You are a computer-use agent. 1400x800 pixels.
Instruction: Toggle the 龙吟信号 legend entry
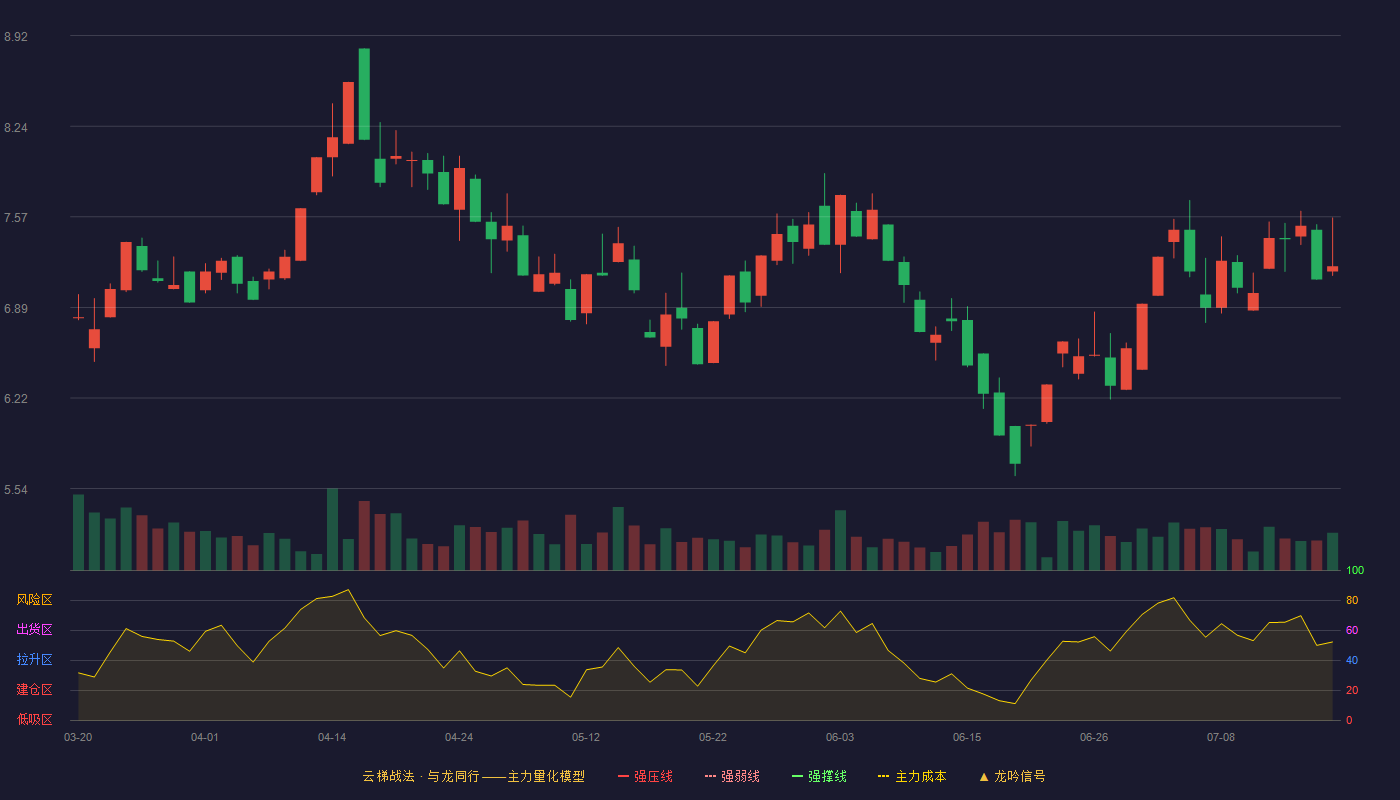pyautogui.click(x=1012, y=776)
